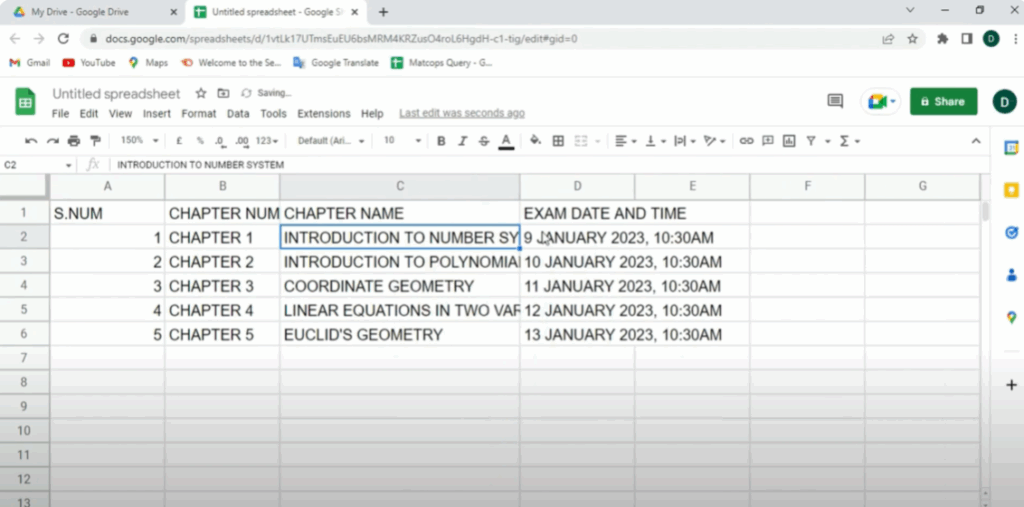Click the 'Last edit was seconds ago' link

click(461, 114)
